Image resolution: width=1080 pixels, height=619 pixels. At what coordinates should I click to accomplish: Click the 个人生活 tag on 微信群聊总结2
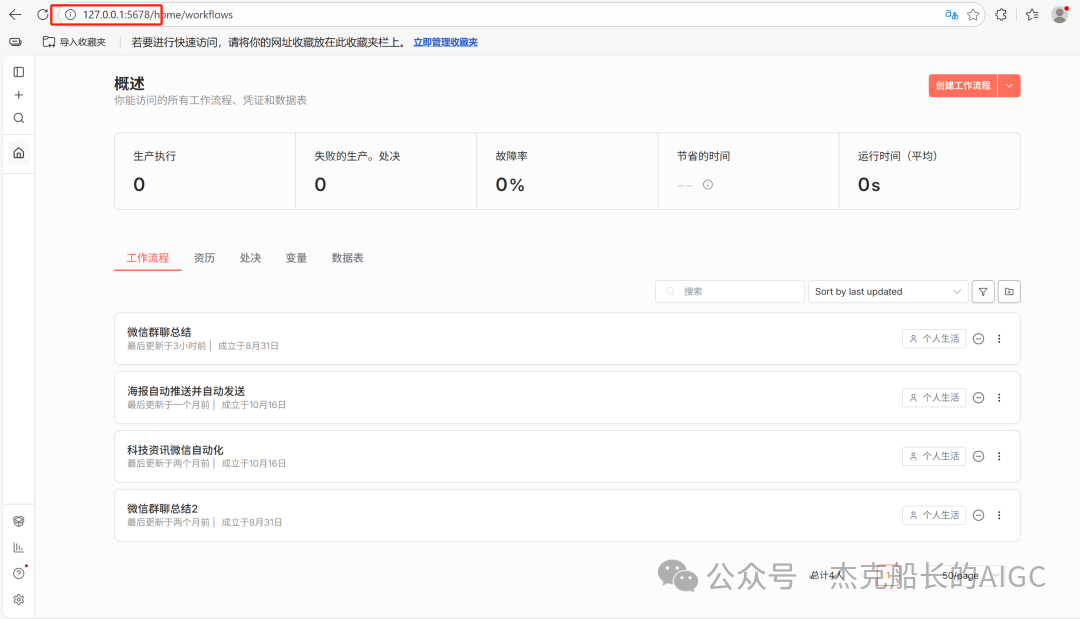click(x=934, y=516)
